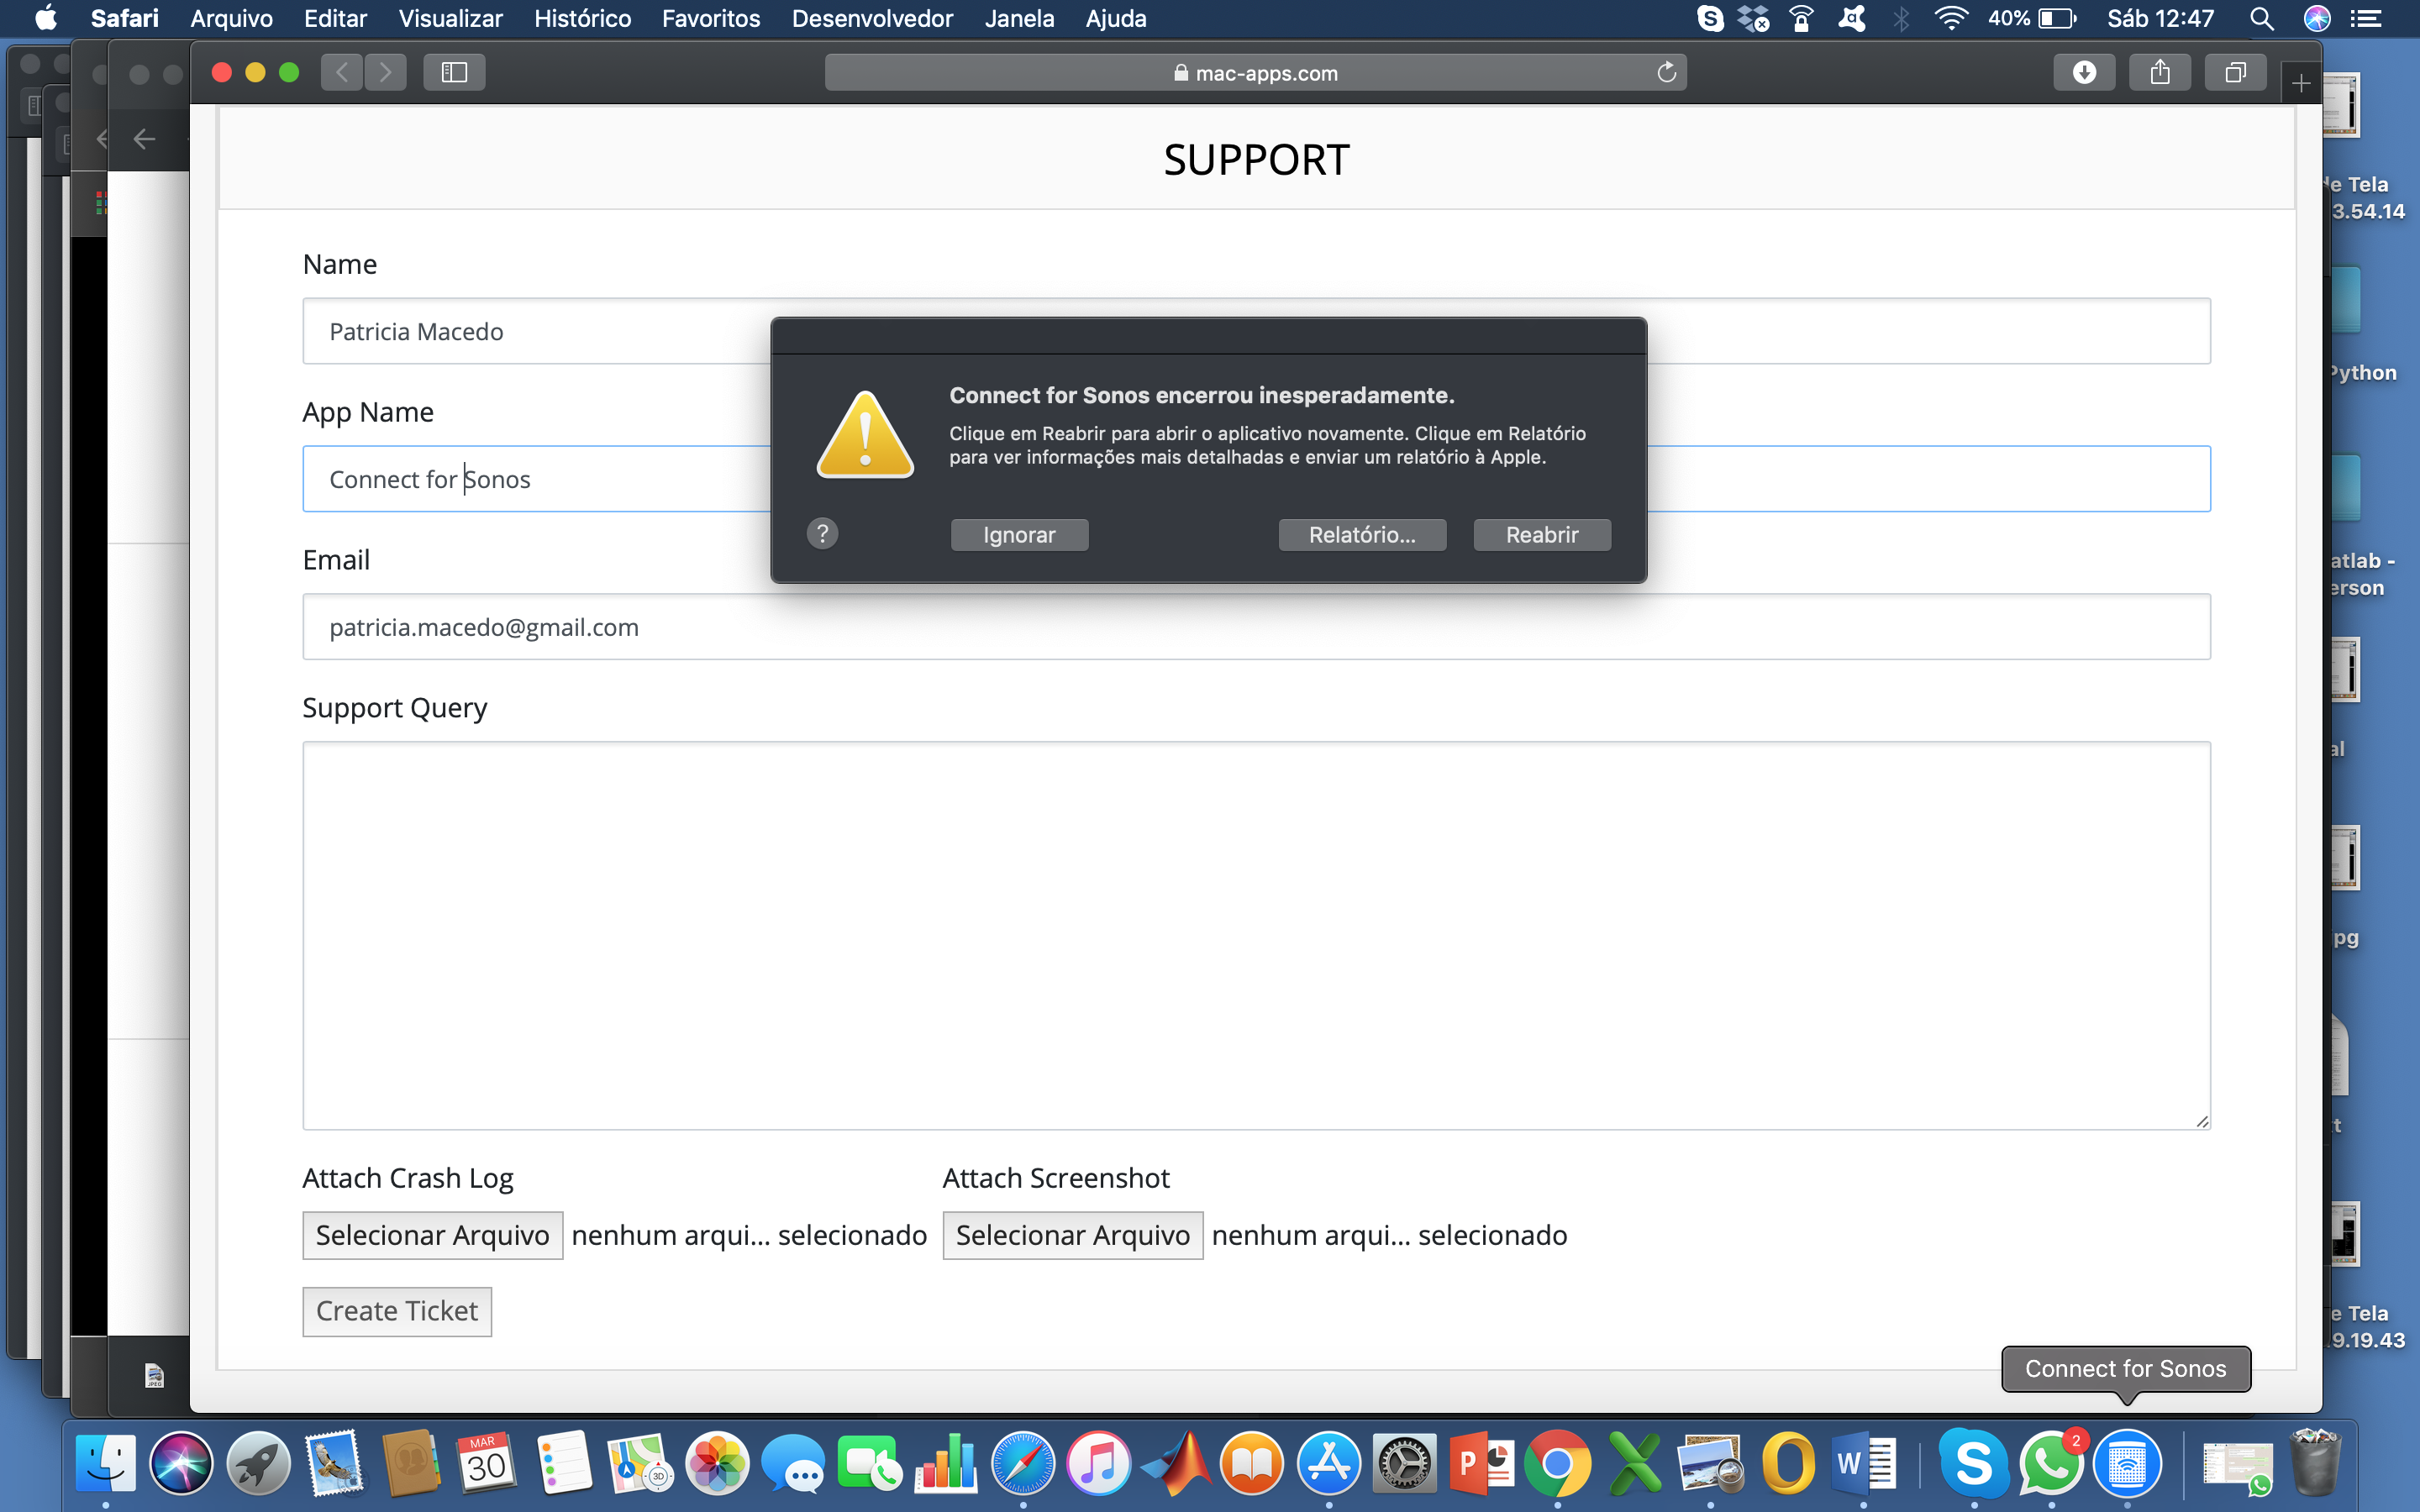The height and width of the screenshot is (1512, 2420).
Task: Open Photos in the Dock
Action: pos(717,1463)
